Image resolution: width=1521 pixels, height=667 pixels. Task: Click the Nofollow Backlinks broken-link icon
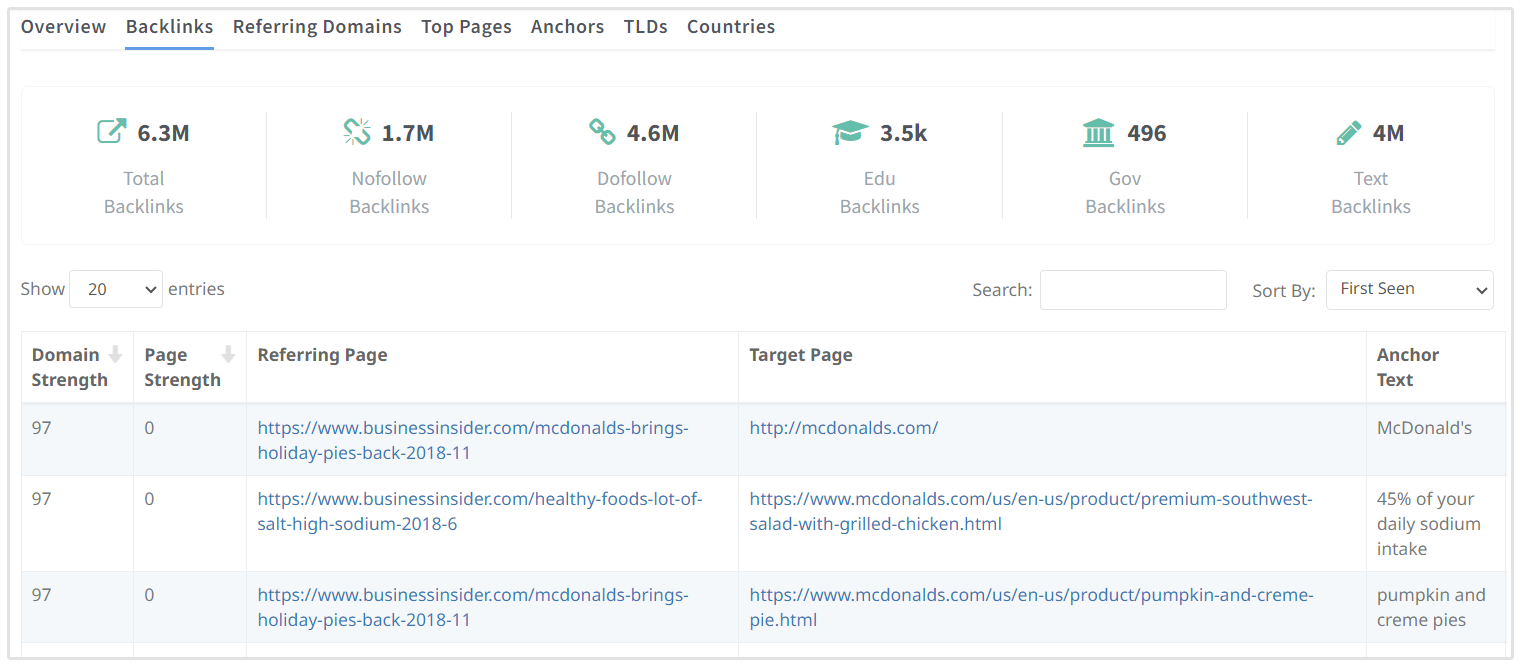(357, 132)
